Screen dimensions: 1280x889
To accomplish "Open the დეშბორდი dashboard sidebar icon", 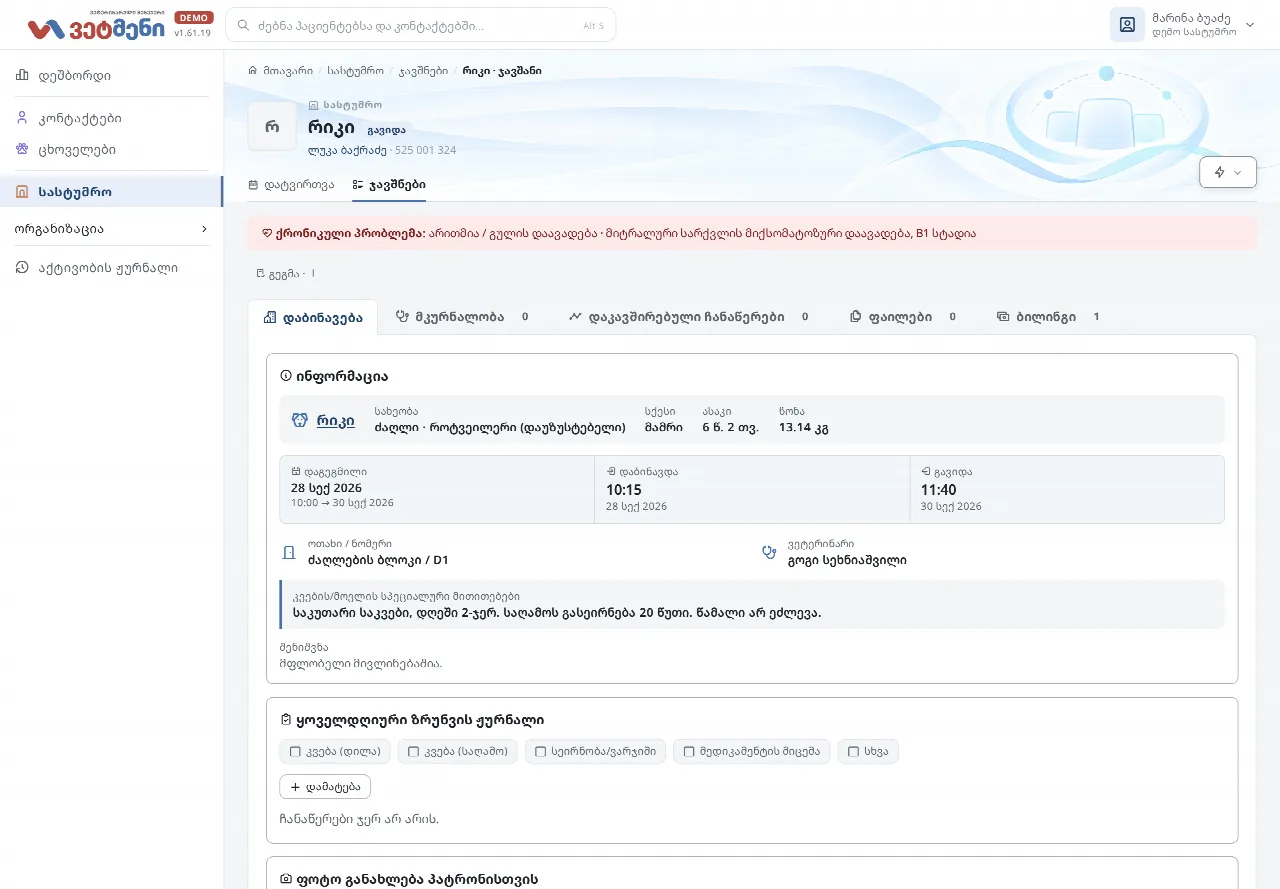I will [22, 75].
